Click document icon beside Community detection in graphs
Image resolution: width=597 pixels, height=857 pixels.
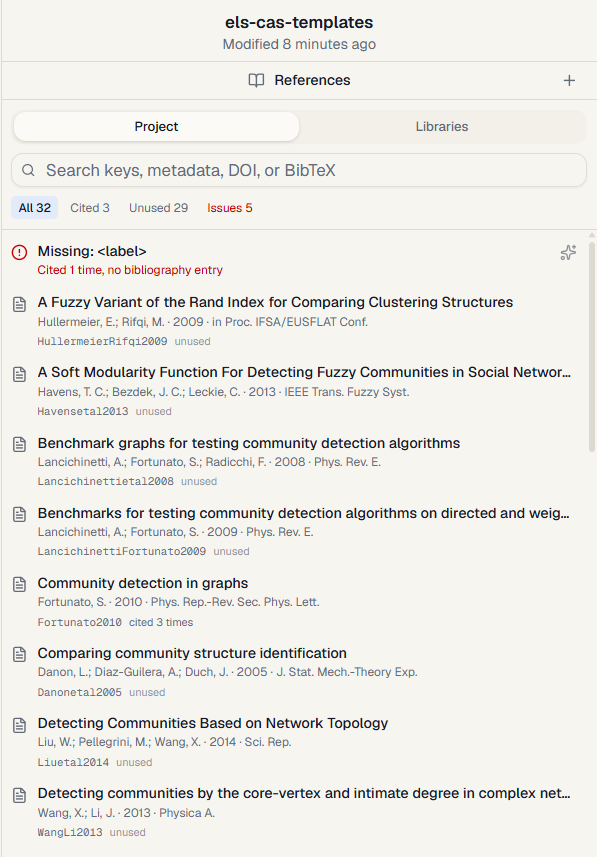point(19,584)
